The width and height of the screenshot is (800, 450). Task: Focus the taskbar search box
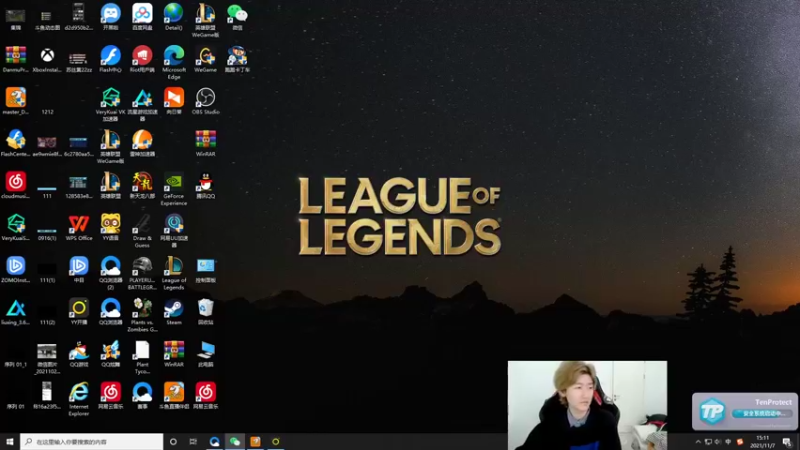[92, 441]
